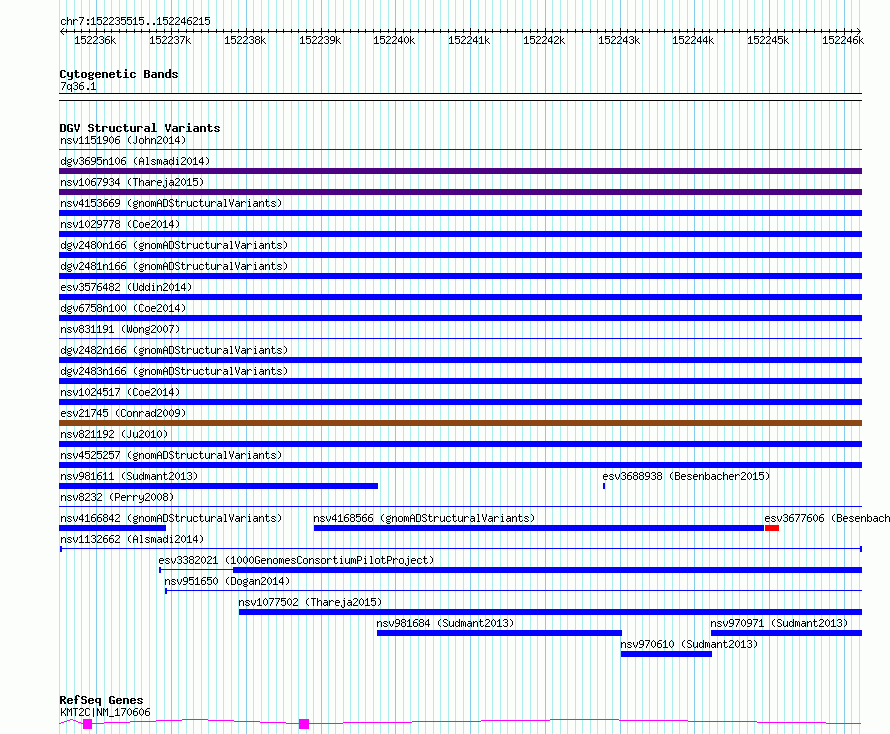Open esv3688938 (Besenbacher2015) variant label

(686, 476)
